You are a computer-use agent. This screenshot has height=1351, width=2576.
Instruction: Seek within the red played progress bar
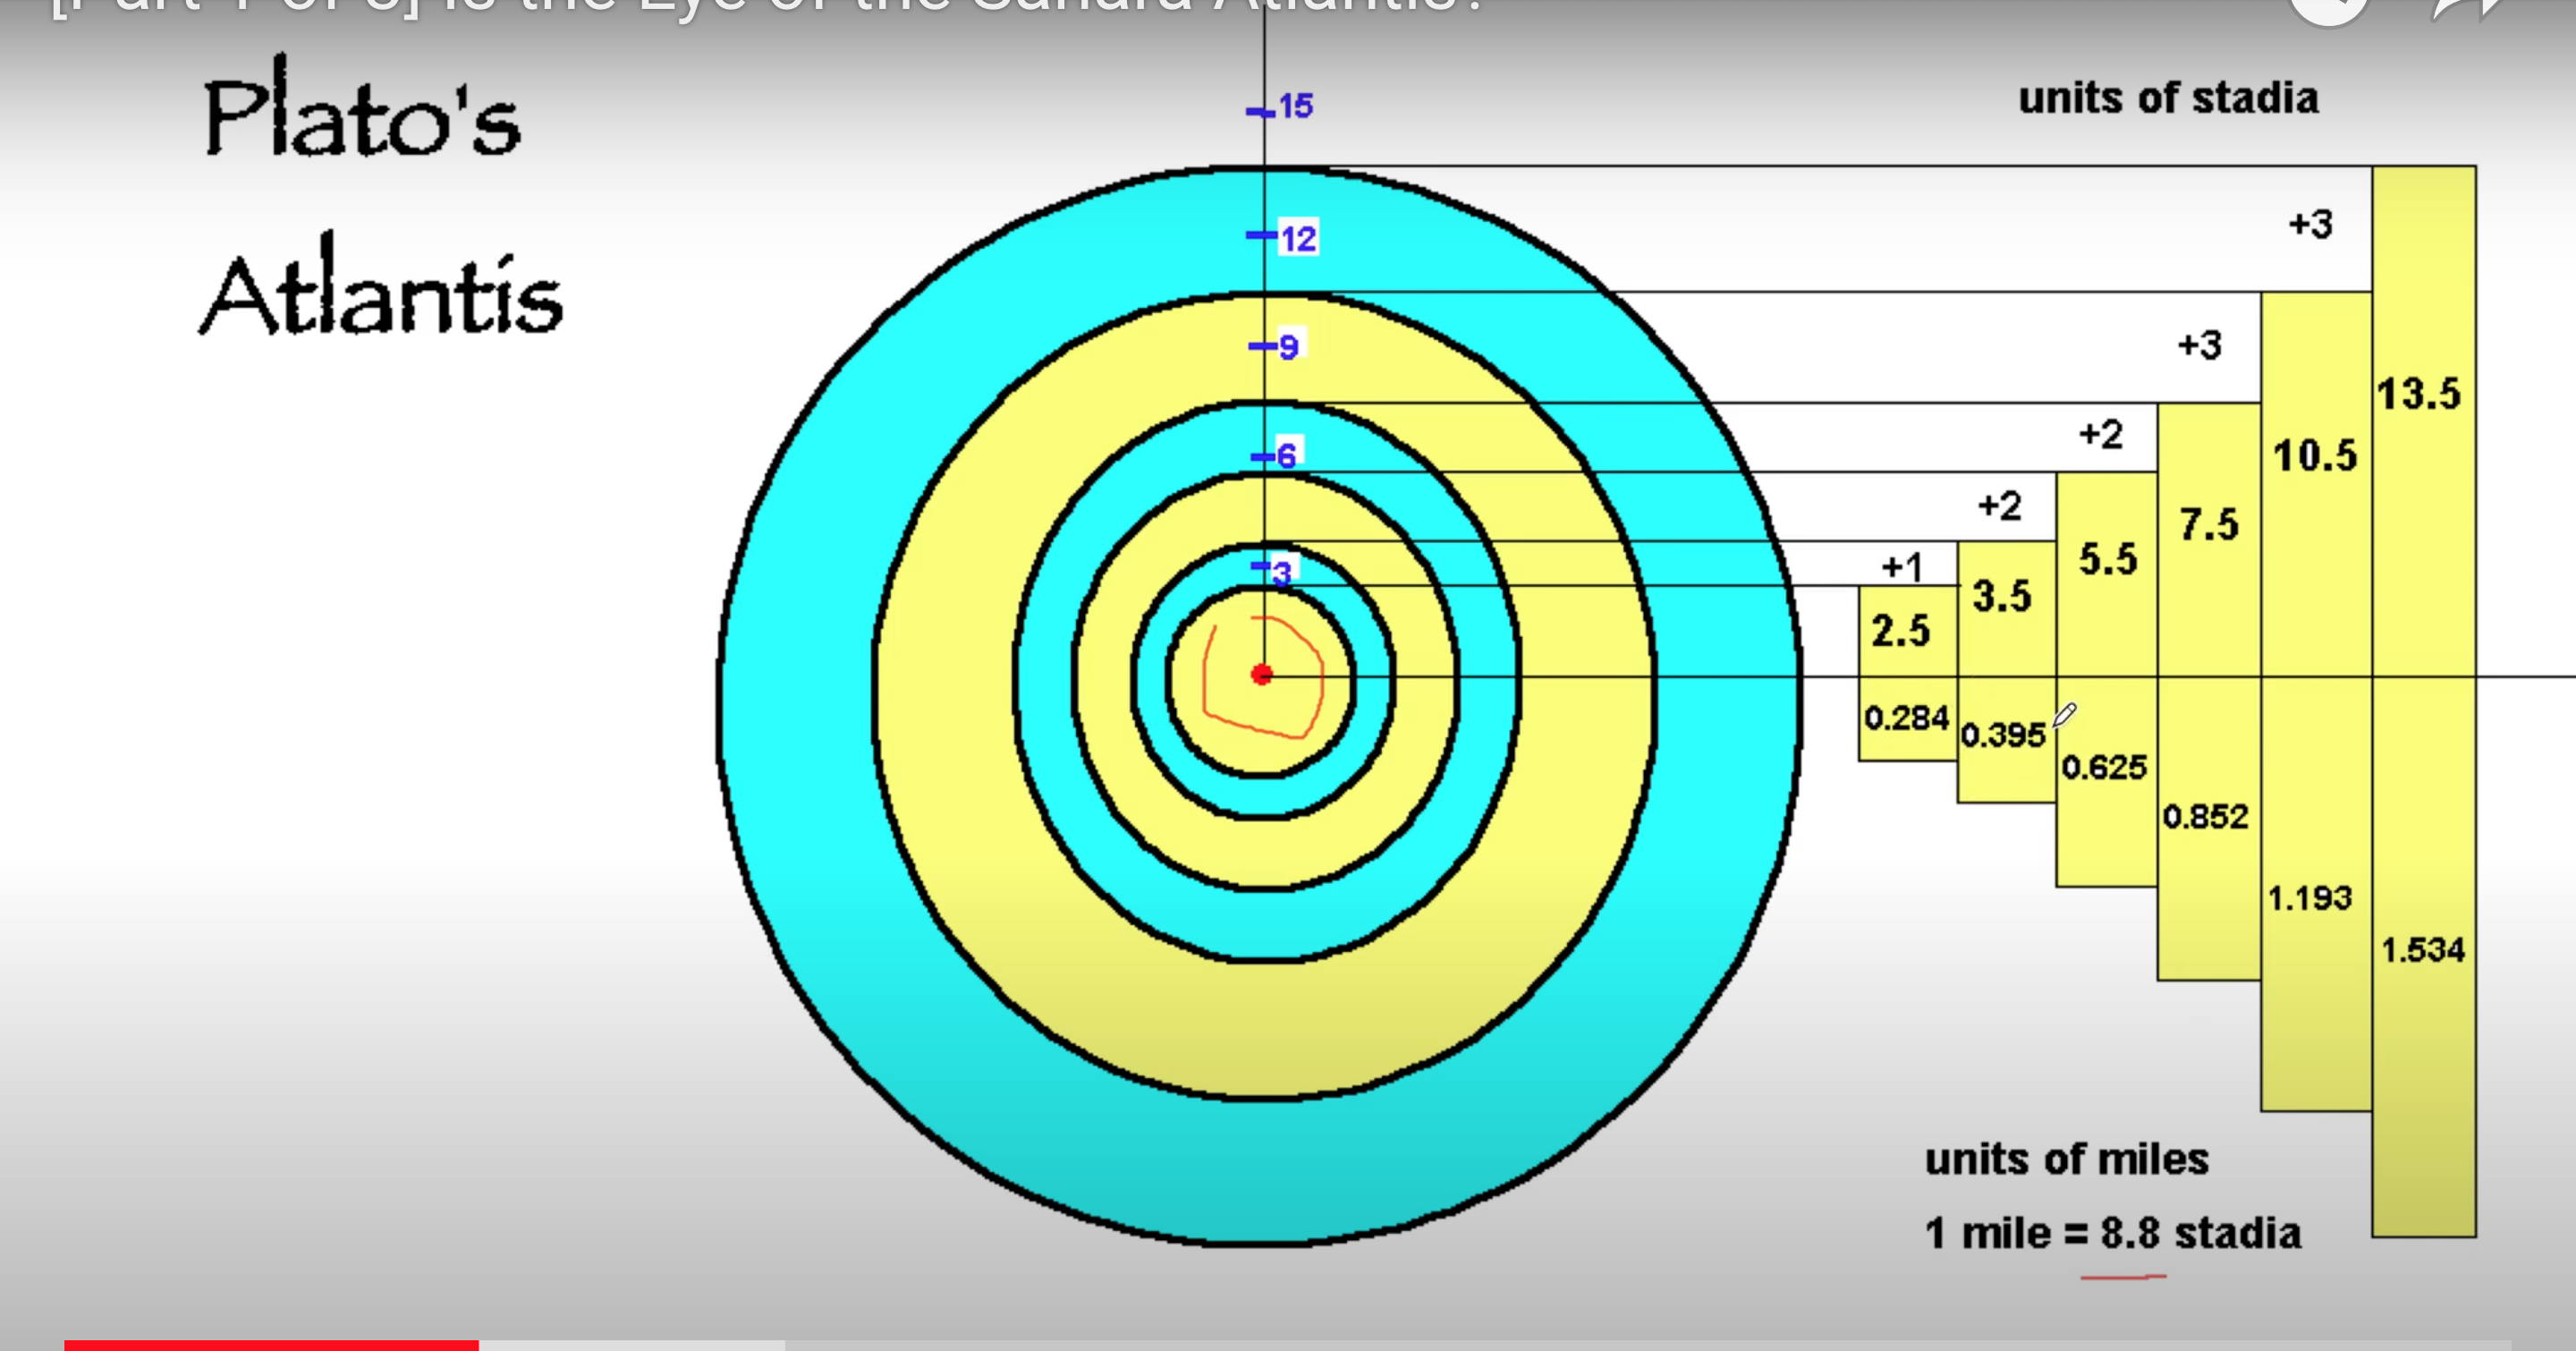pyautogui.click(x=270, y=1345)
